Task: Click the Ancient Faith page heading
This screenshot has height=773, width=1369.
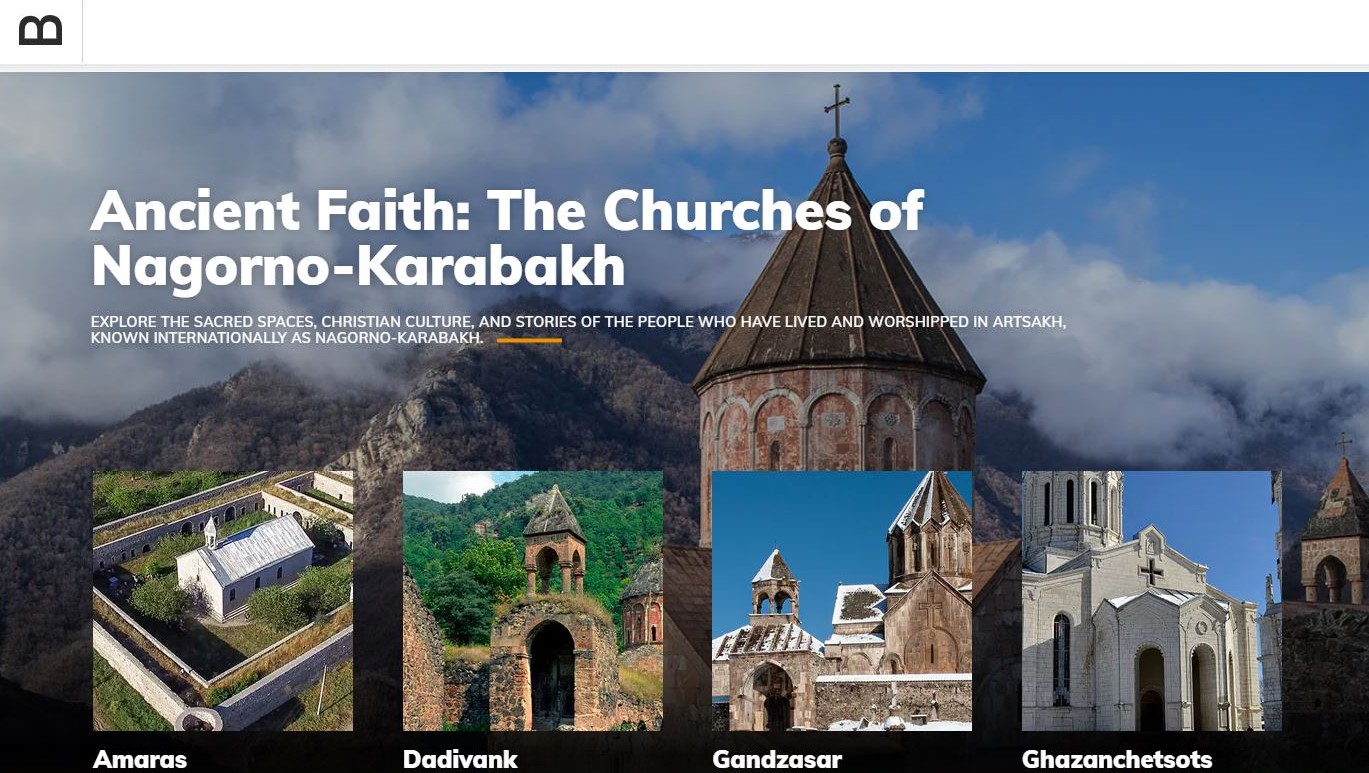Action: 507,238
